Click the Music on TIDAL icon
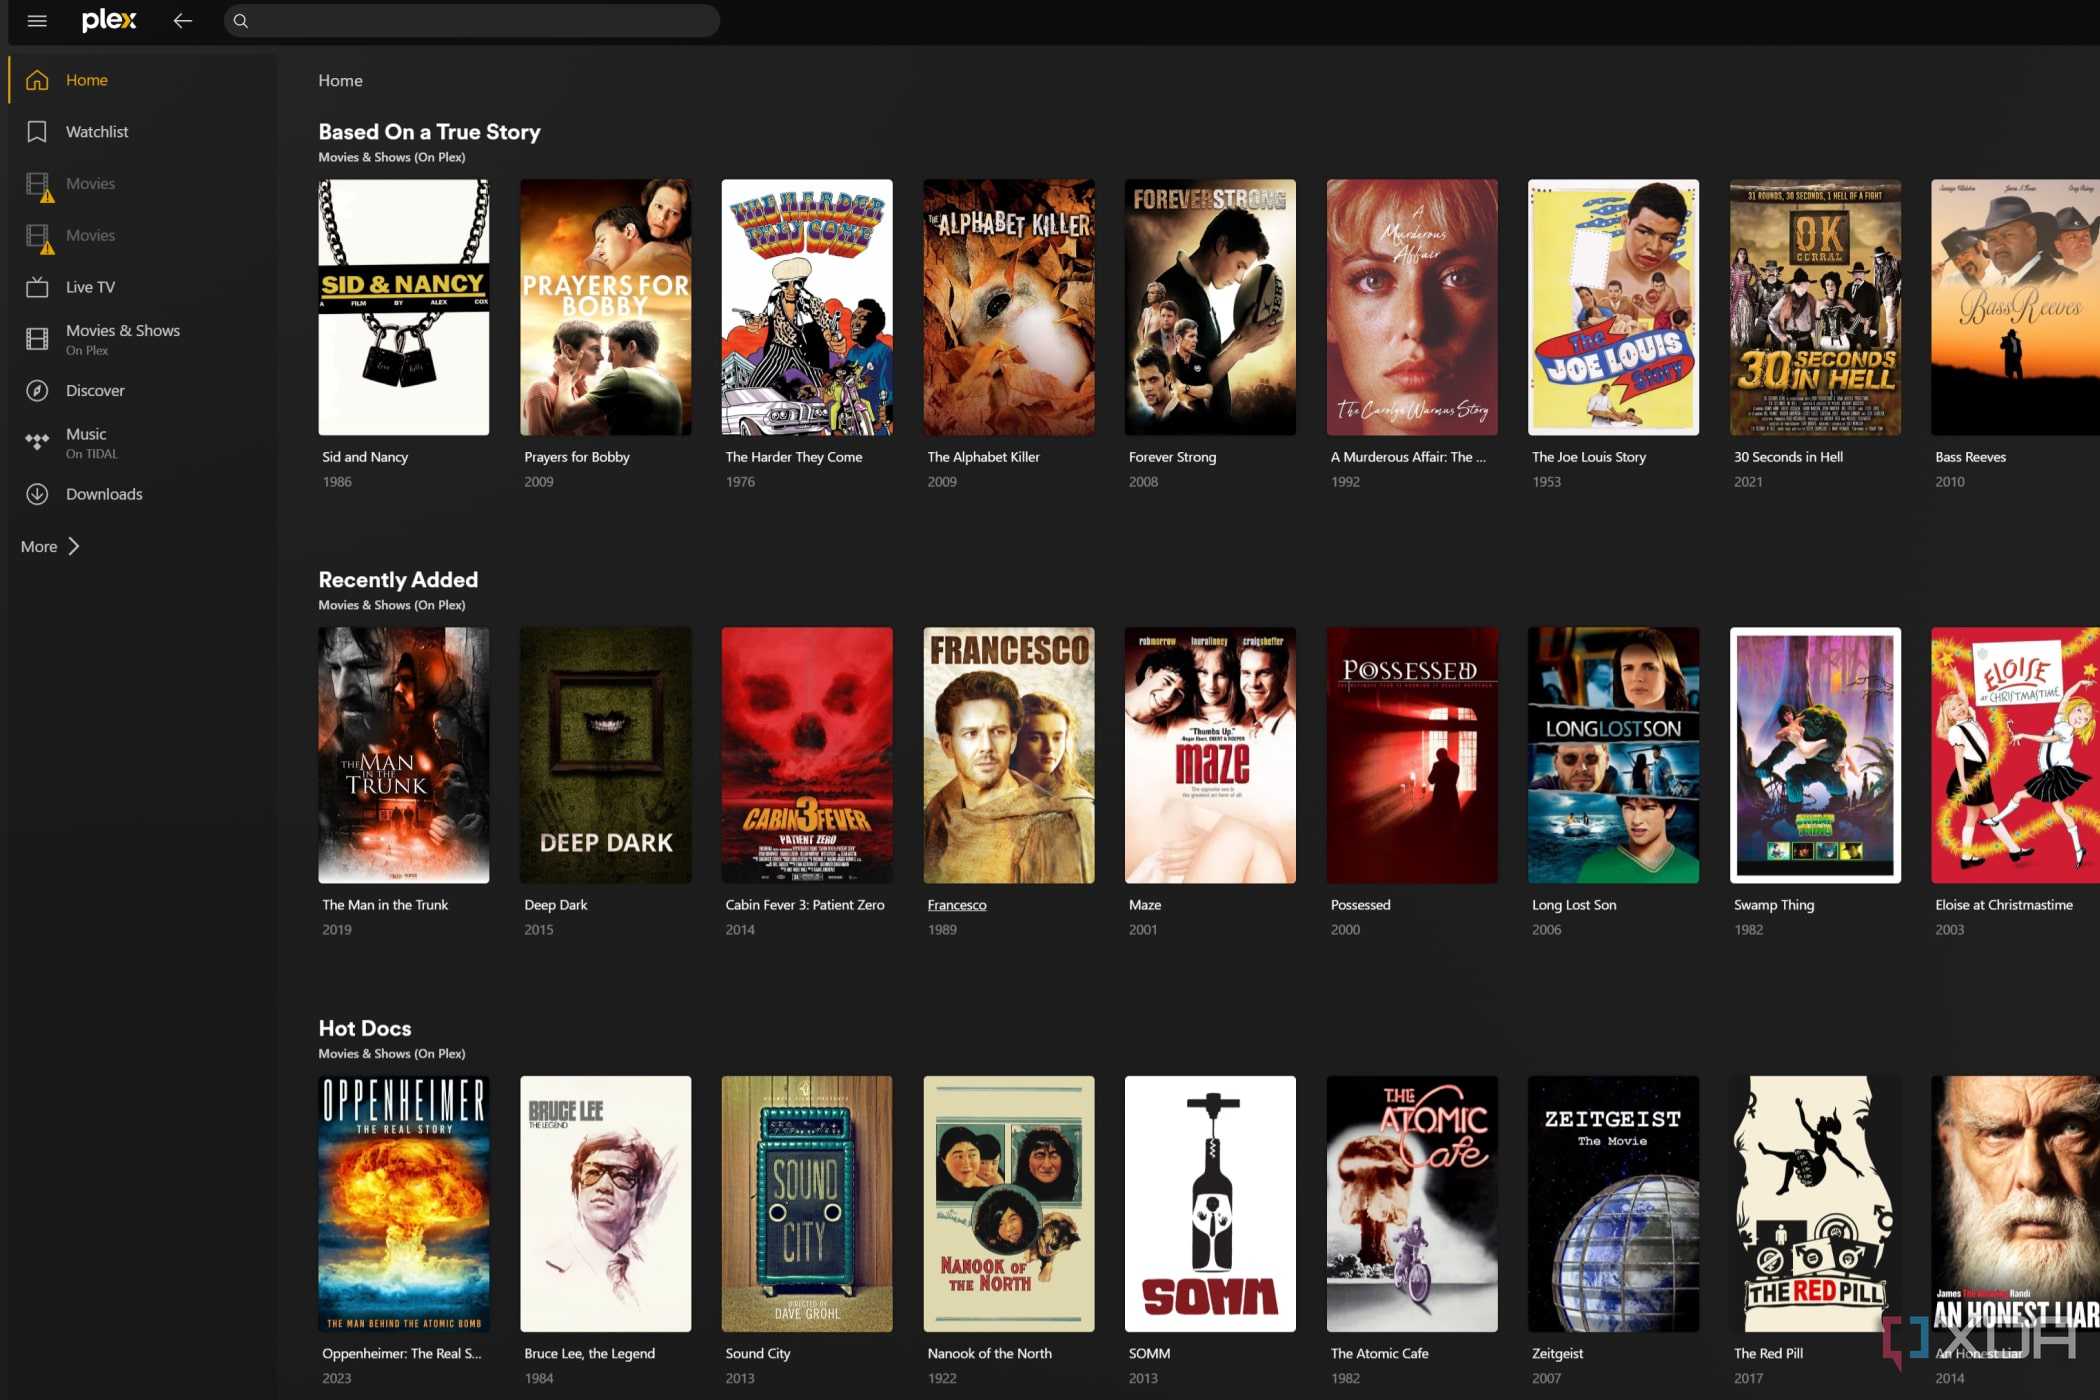This screenshot has height=1400, width=2100. pos(37,442)
